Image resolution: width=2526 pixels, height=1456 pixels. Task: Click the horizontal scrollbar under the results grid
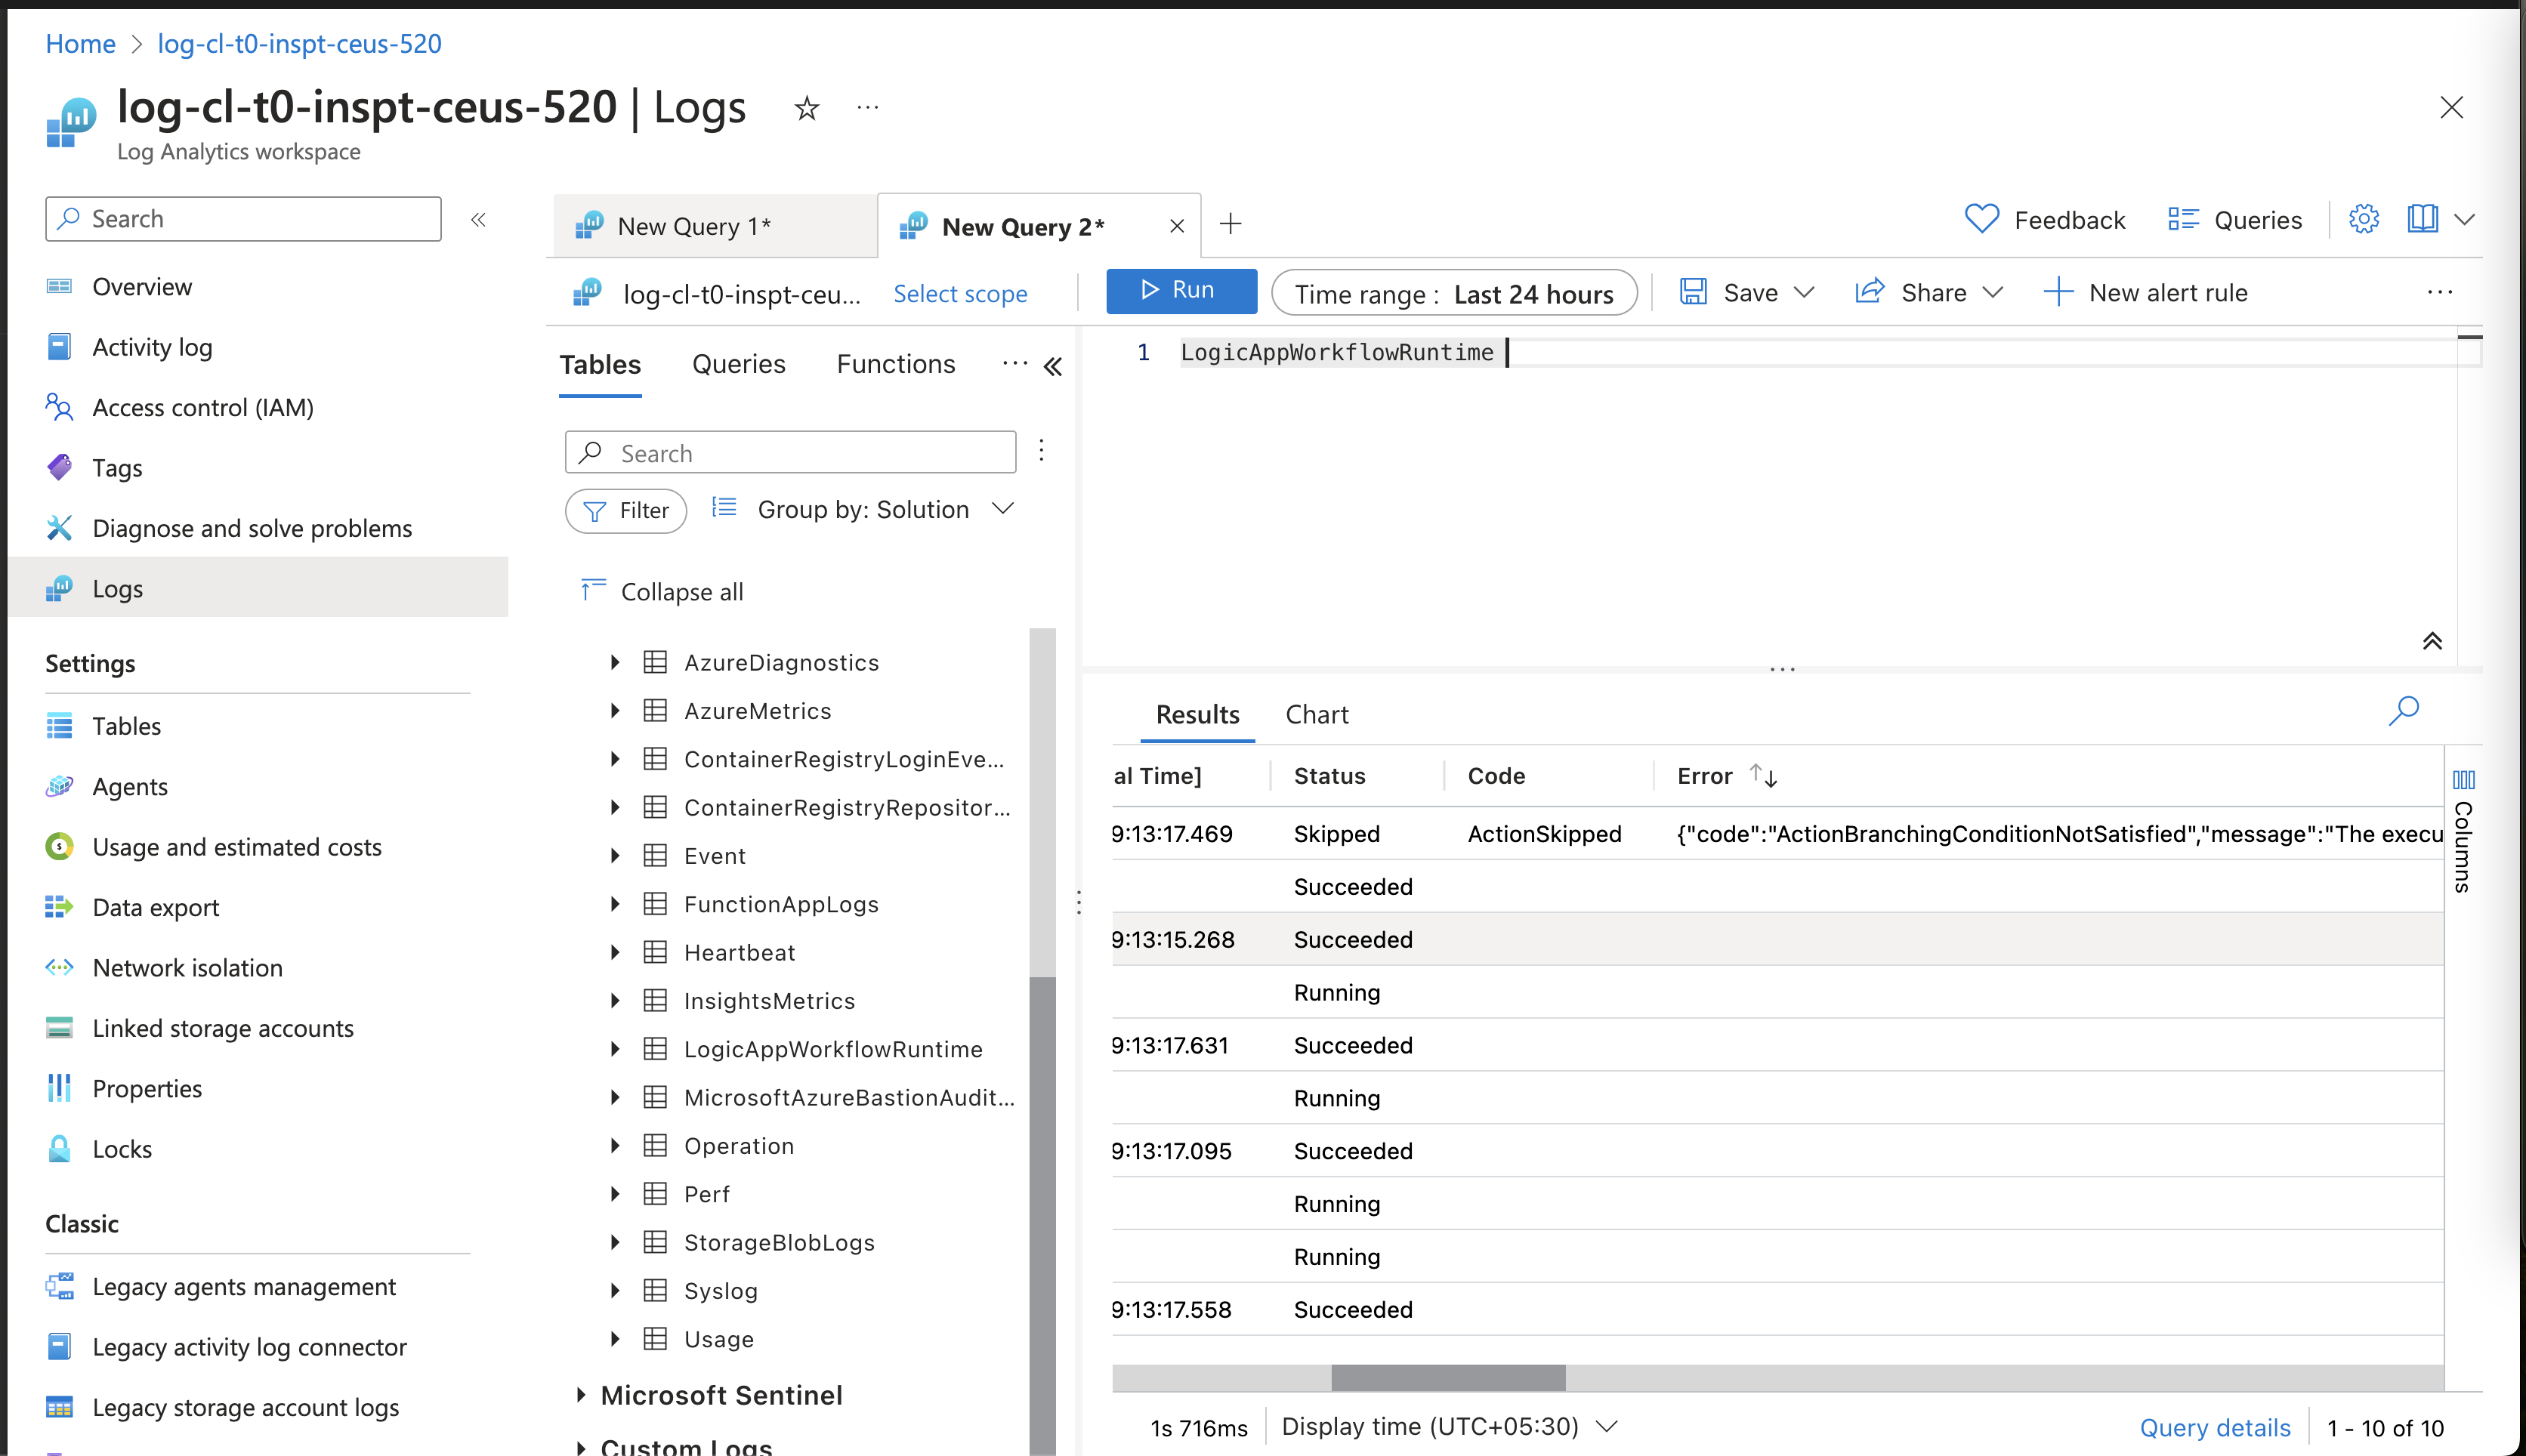(1448, 1377)
